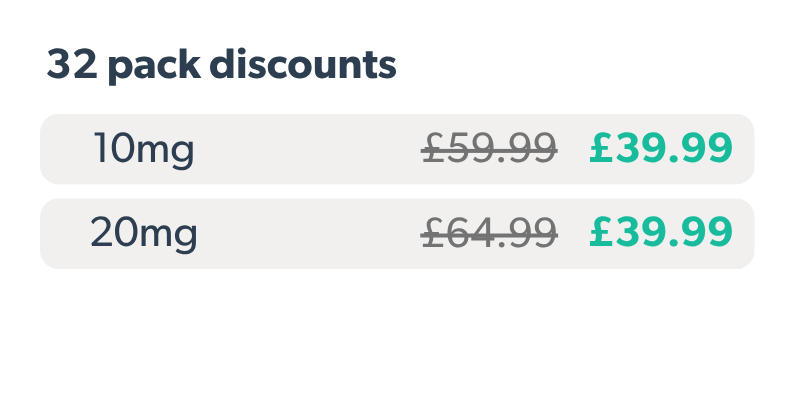This screenshot has width=800, height=400.
Task: Click the "32 pack discounts" heading
Action: click(222, 66)
